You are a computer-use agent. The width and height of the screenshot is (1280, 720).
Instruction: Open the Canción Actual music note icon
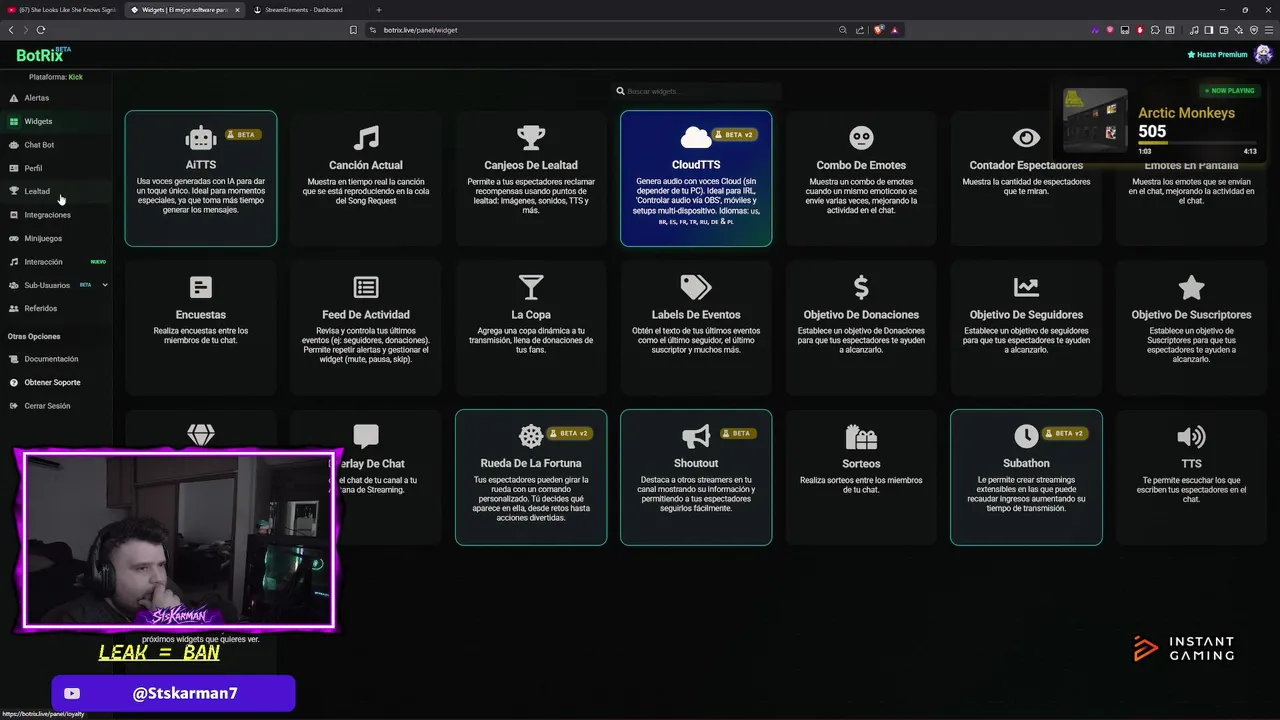(366, 138)
